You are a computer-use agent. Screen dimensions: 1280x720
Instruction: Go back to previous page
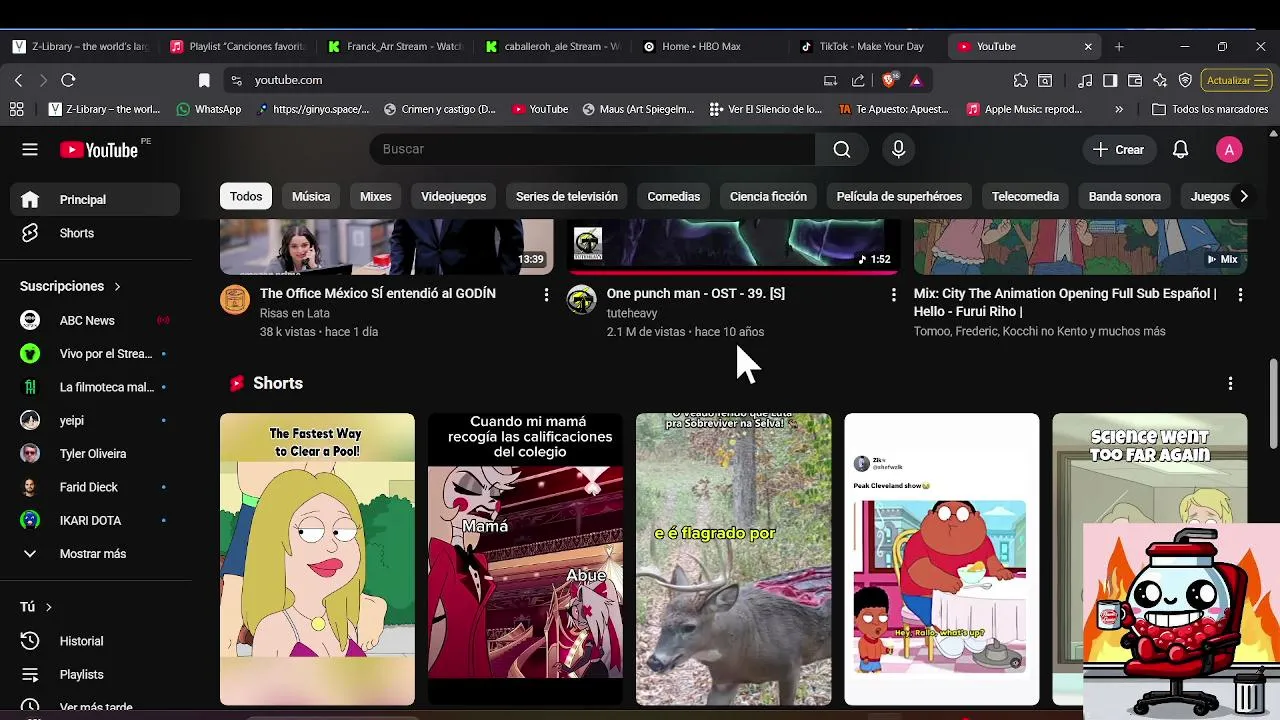18,80
